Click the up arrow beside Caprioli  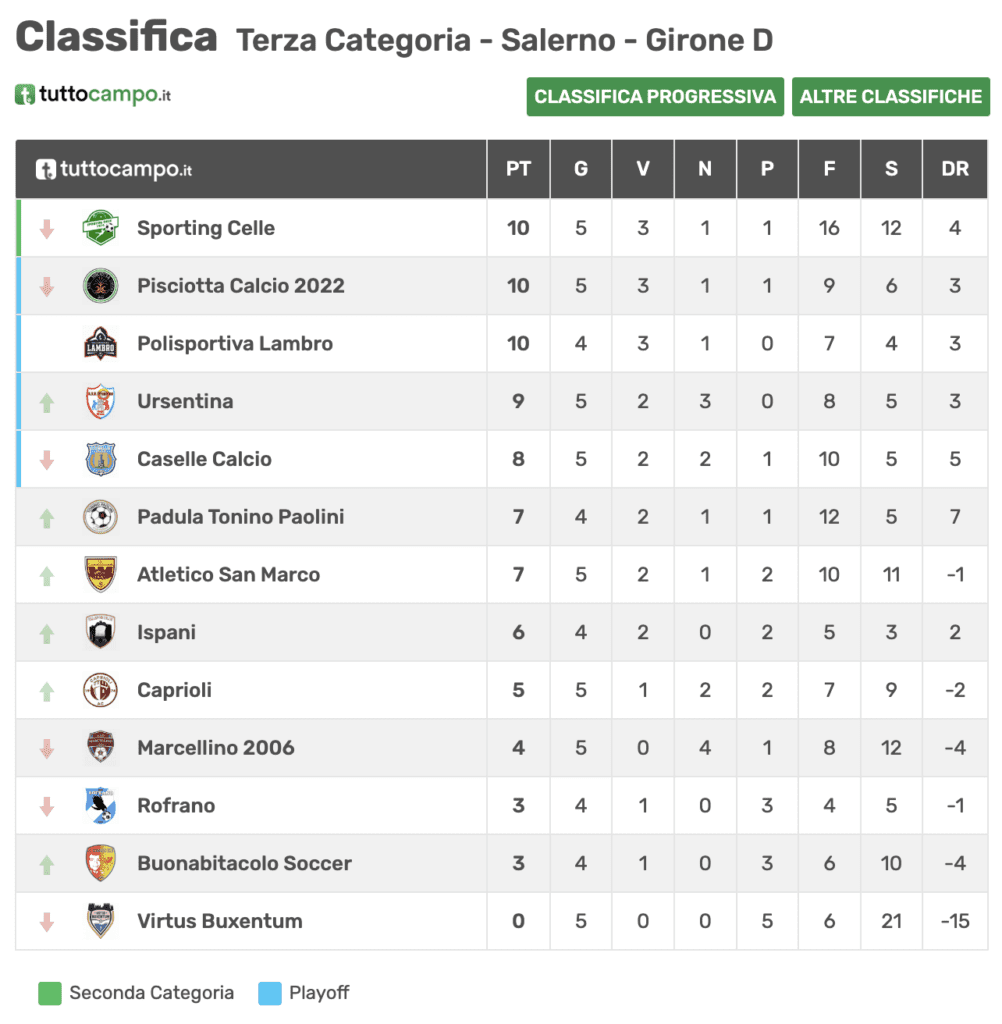(x=46, y=691)
